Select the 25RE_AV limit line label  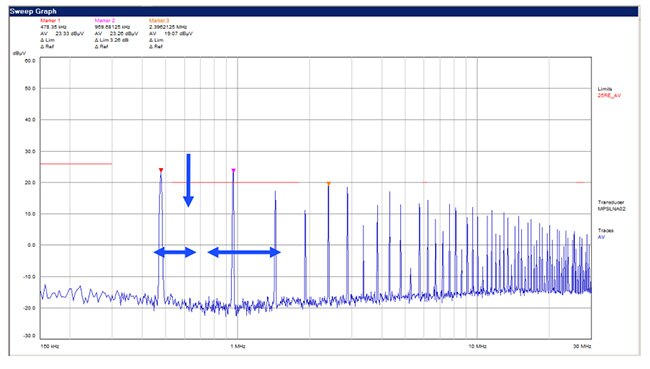[x=609, y=96]
